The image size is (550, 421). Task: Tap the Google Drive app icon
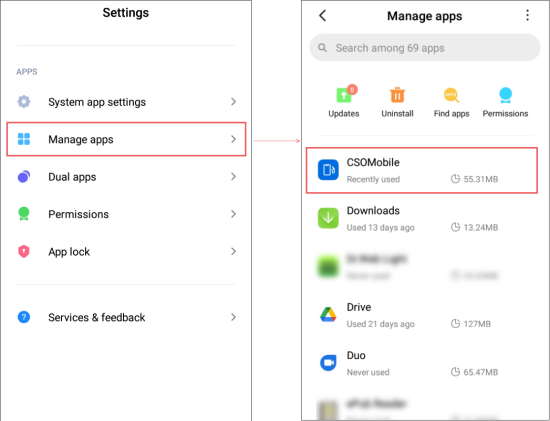[x=328, y=314]
